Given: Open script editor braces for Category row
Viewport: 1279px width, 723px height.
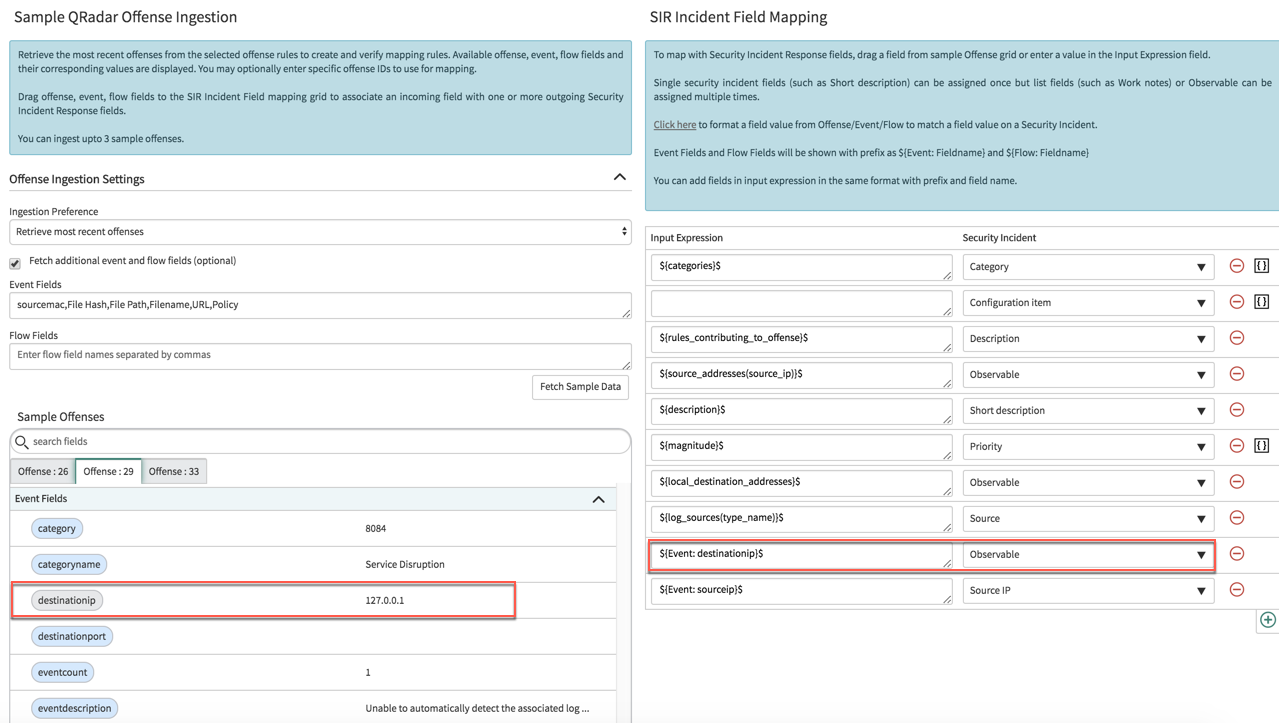Looking at the screenshot, I should pos(1262,266).
